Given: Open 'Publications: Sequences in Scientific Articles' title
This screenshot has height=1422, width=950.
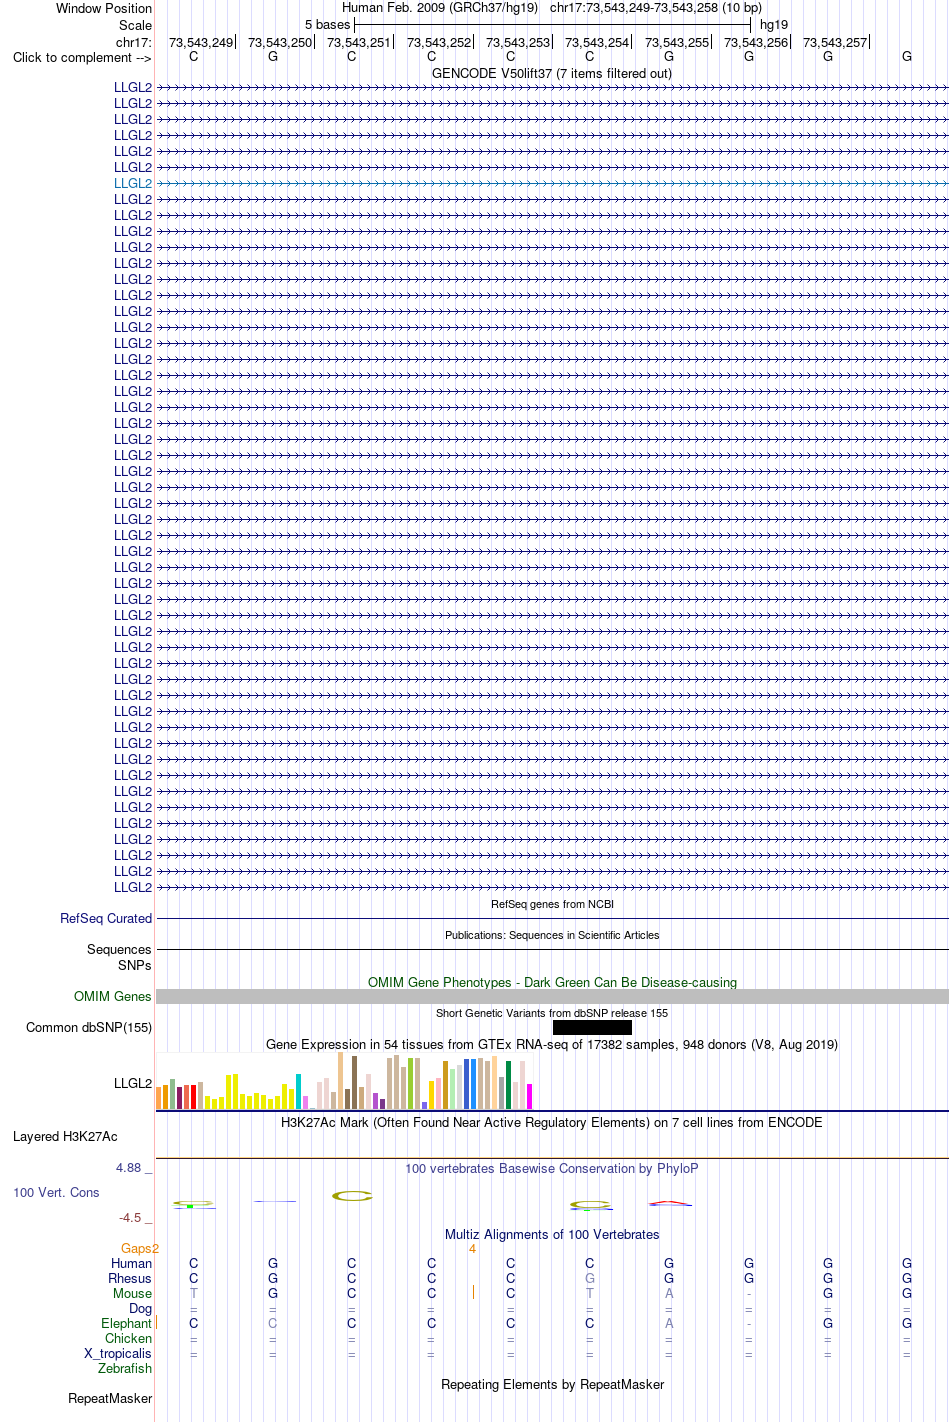Looking at the screenshot, I should pos(552,935).
